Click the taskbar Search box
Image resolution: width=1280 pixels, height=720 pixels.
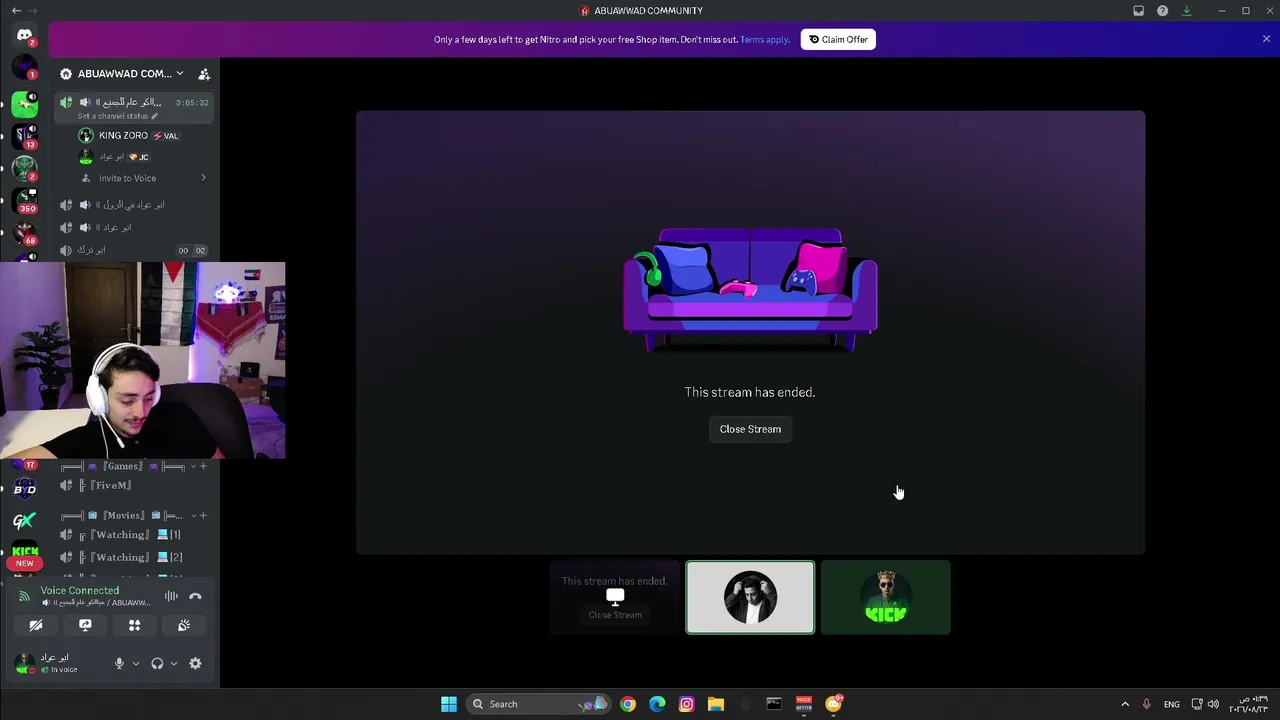(538, 704)
